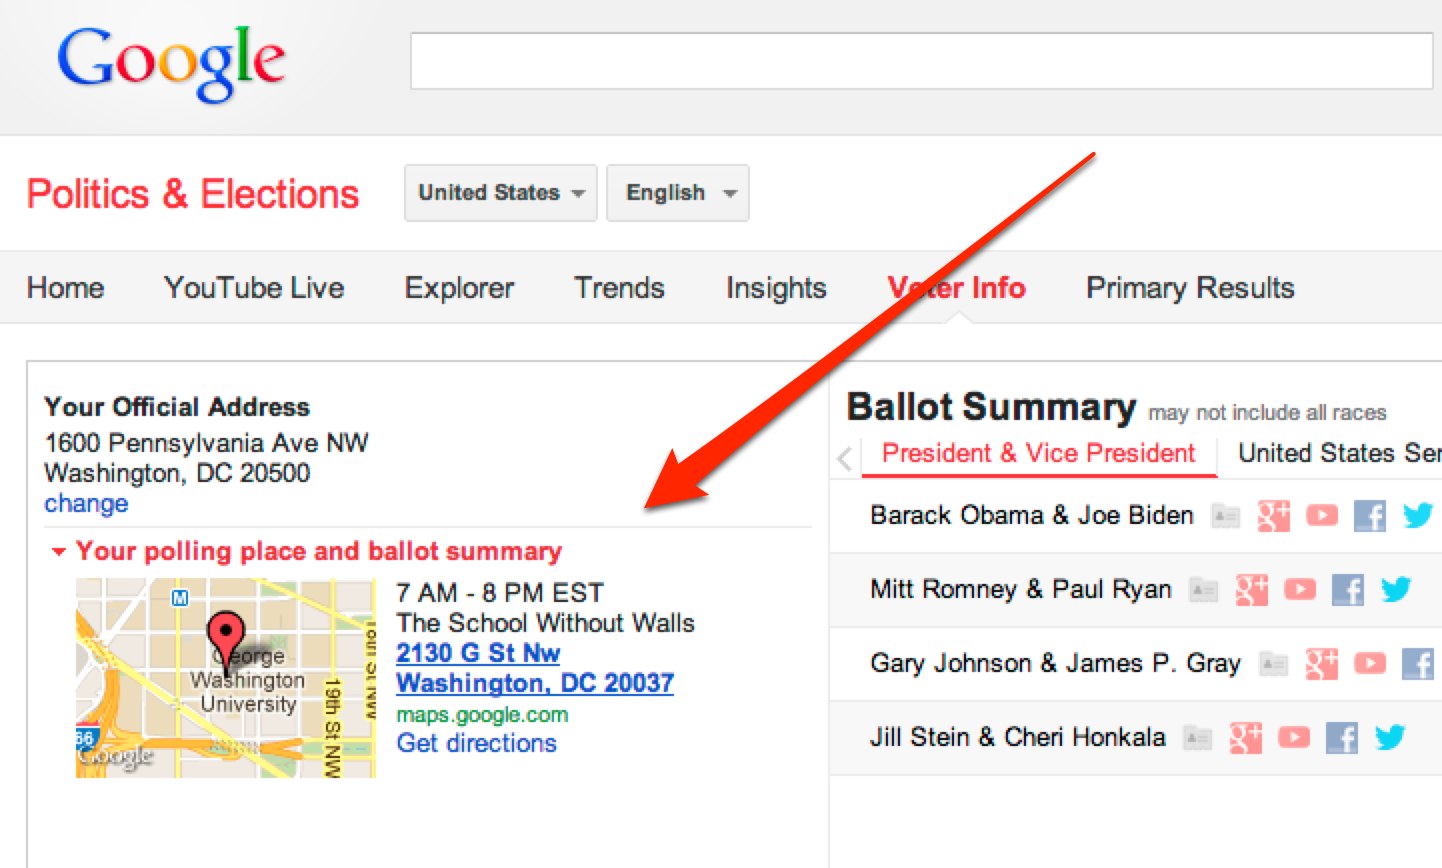Click Get directions for the polling place
Viewport: 1442px width, 868px height.
477,743
